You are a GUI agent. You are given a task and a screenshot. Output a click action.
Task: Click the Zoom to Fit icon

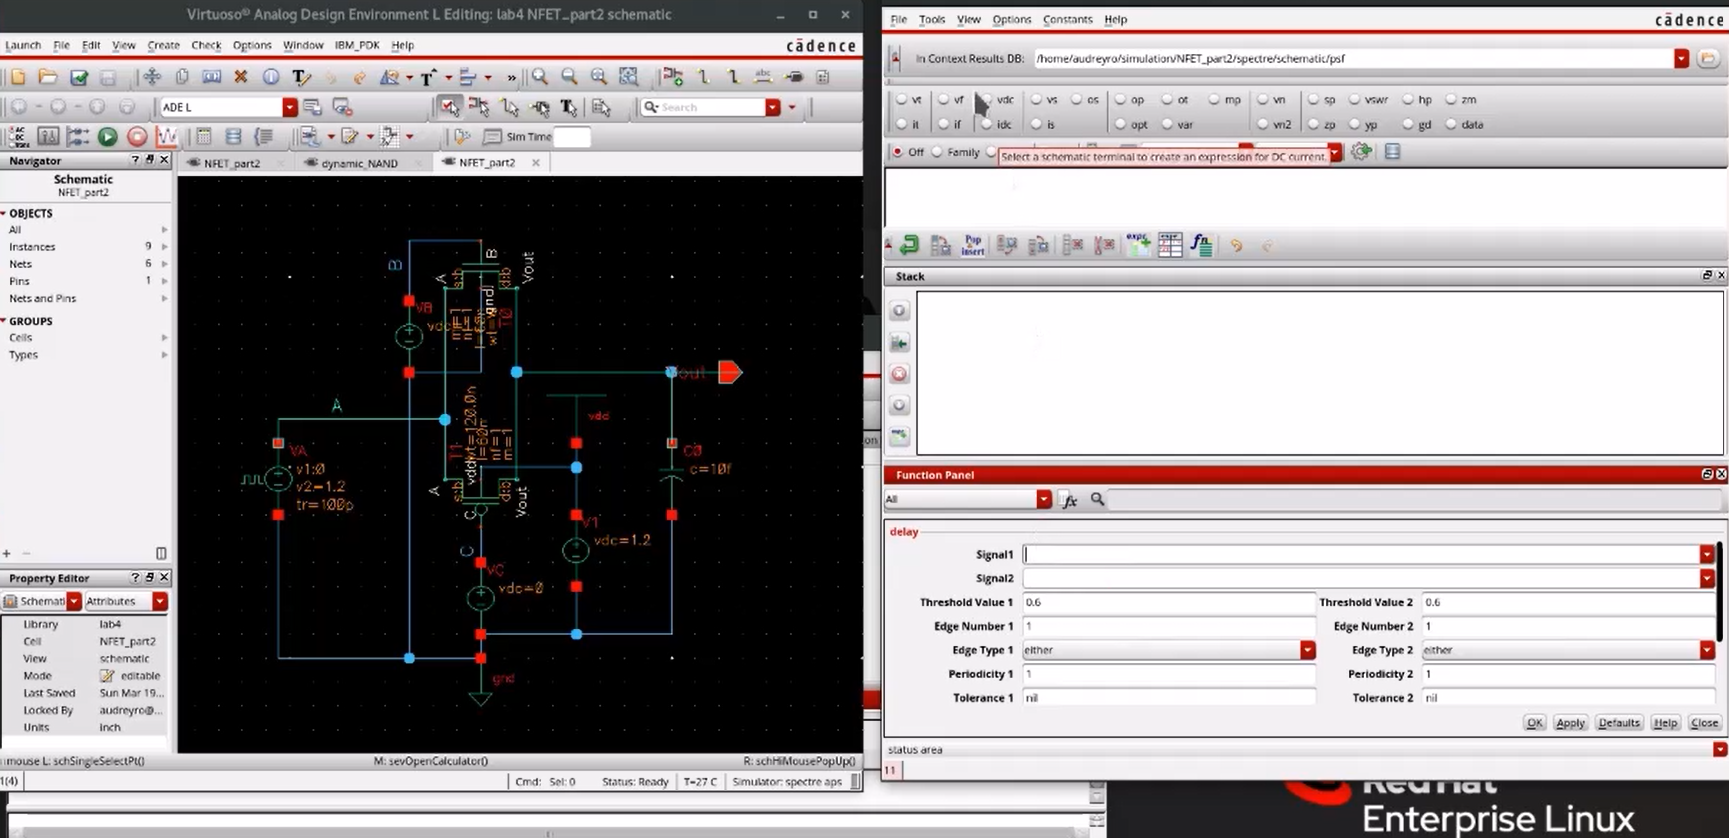coord(599,77)
